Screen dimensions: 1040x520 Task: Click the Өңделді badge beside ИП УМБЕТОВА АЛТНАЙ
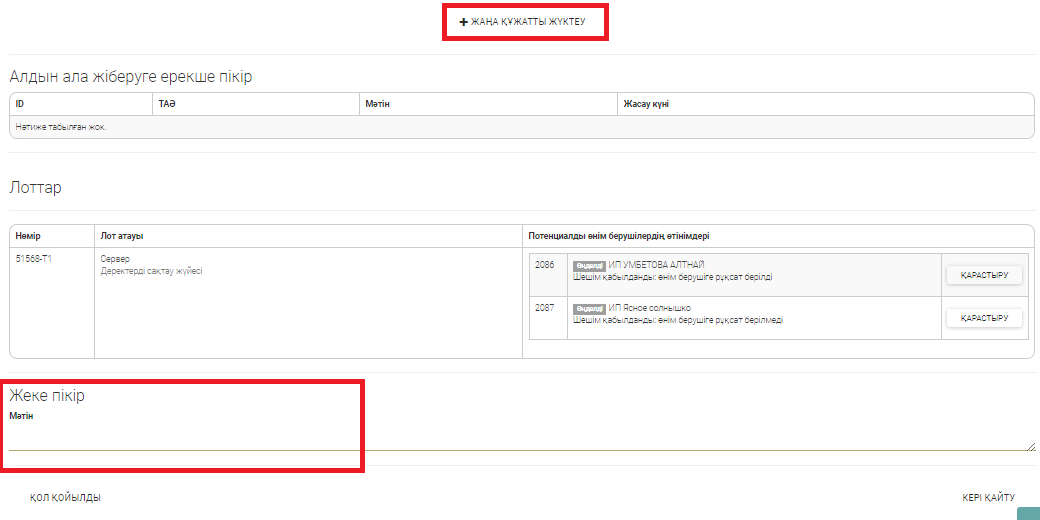pyautogui.click(x=589, y=266)
